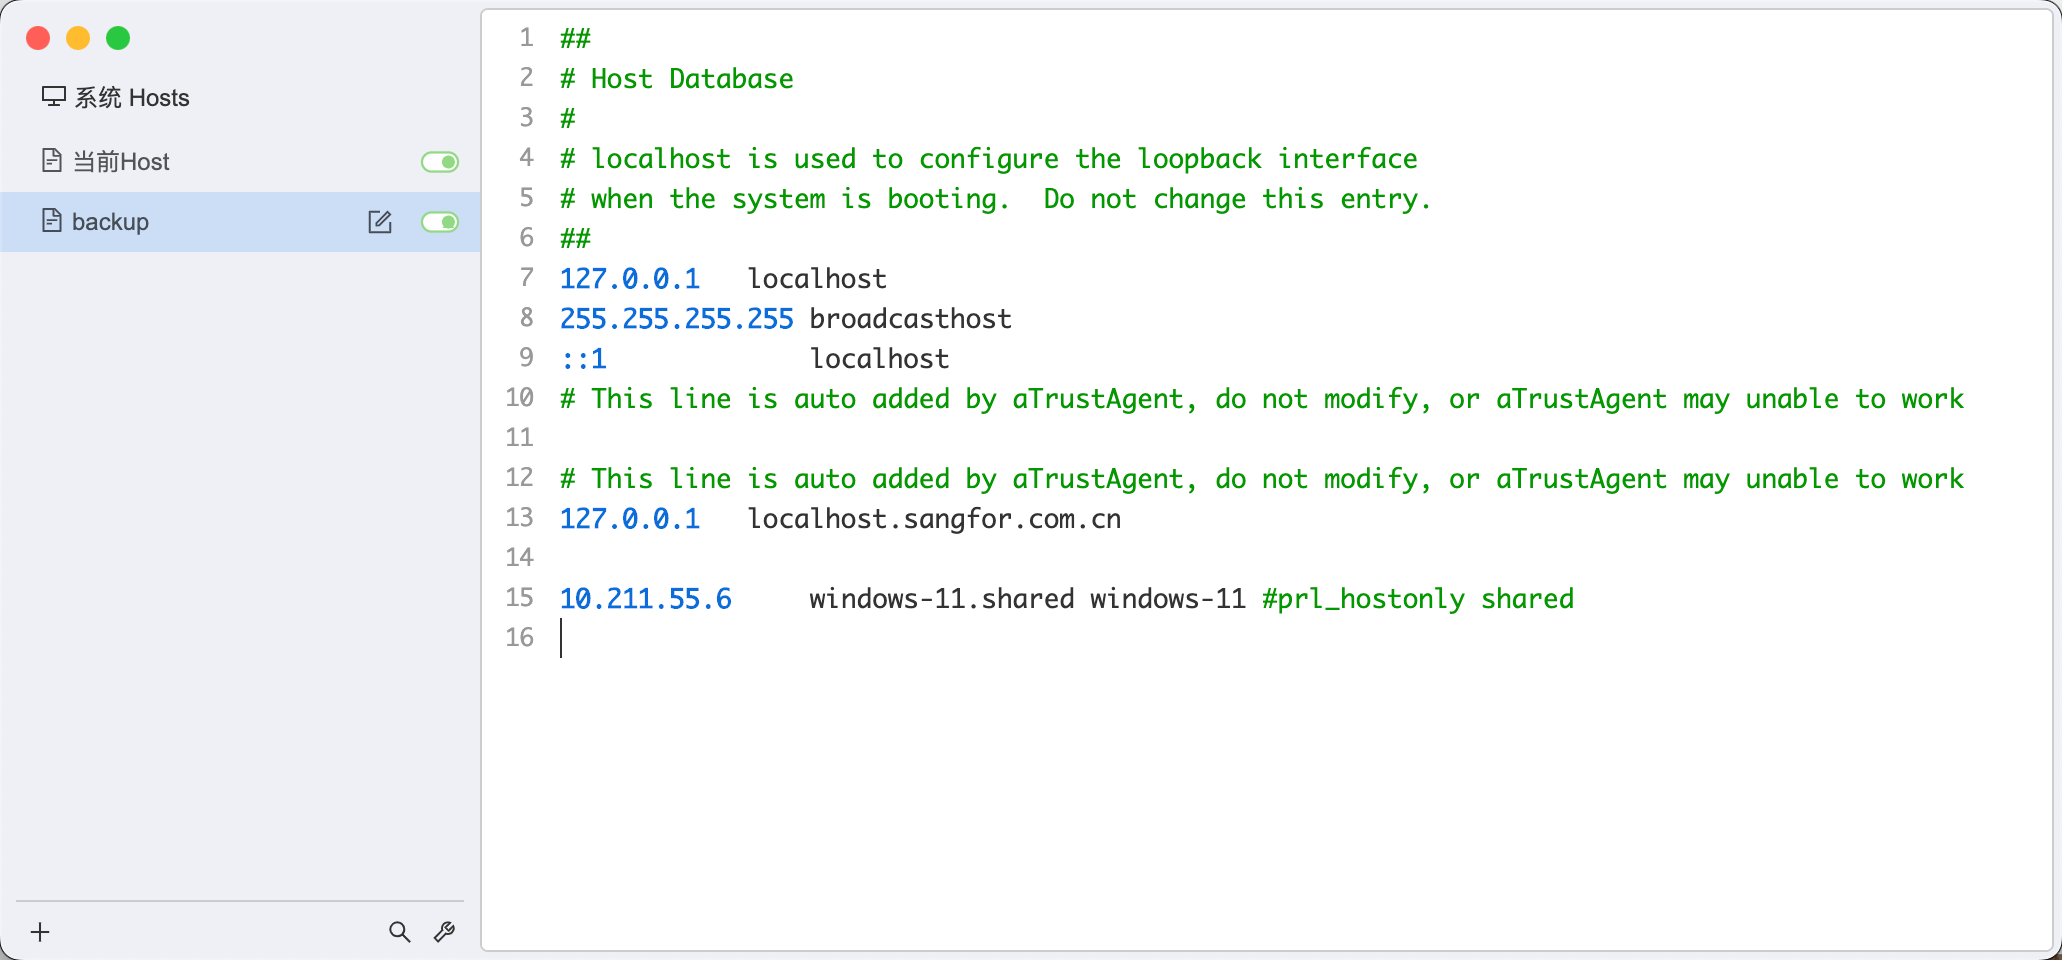Click the 255.255.255.255 broadcast address
This screenshot has width=2062, height=960.
(677, 319)
